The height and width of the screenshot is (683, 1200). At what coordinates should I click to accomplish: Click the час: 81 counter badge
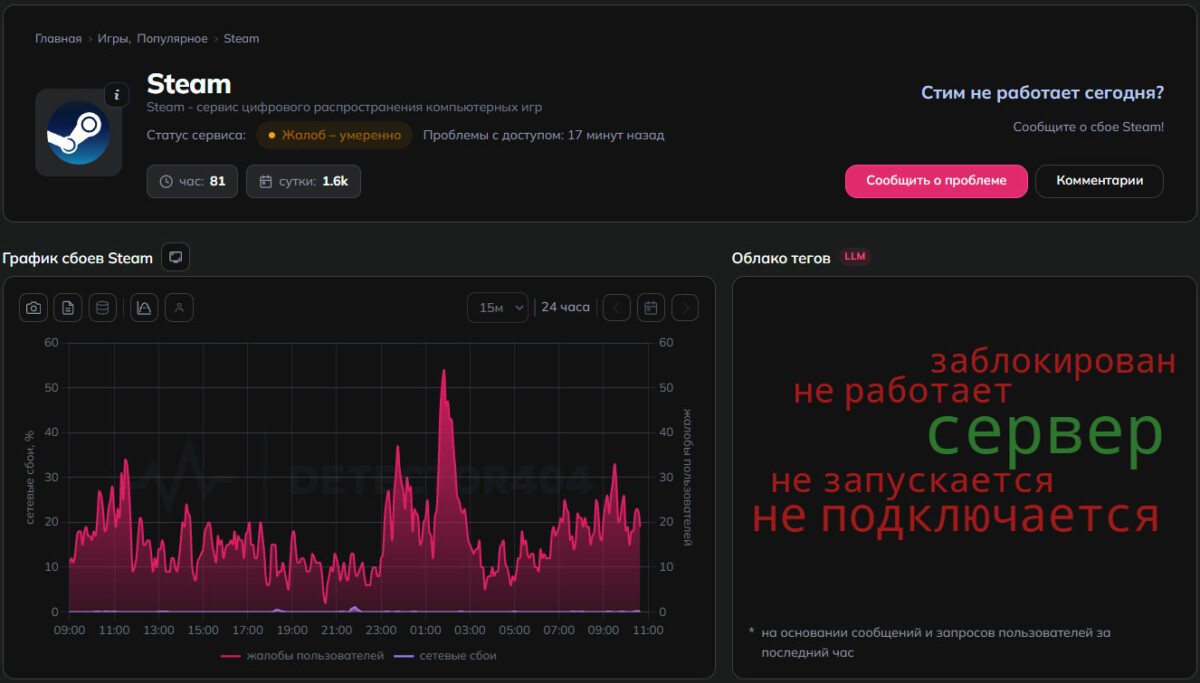[x=192, y=181]
